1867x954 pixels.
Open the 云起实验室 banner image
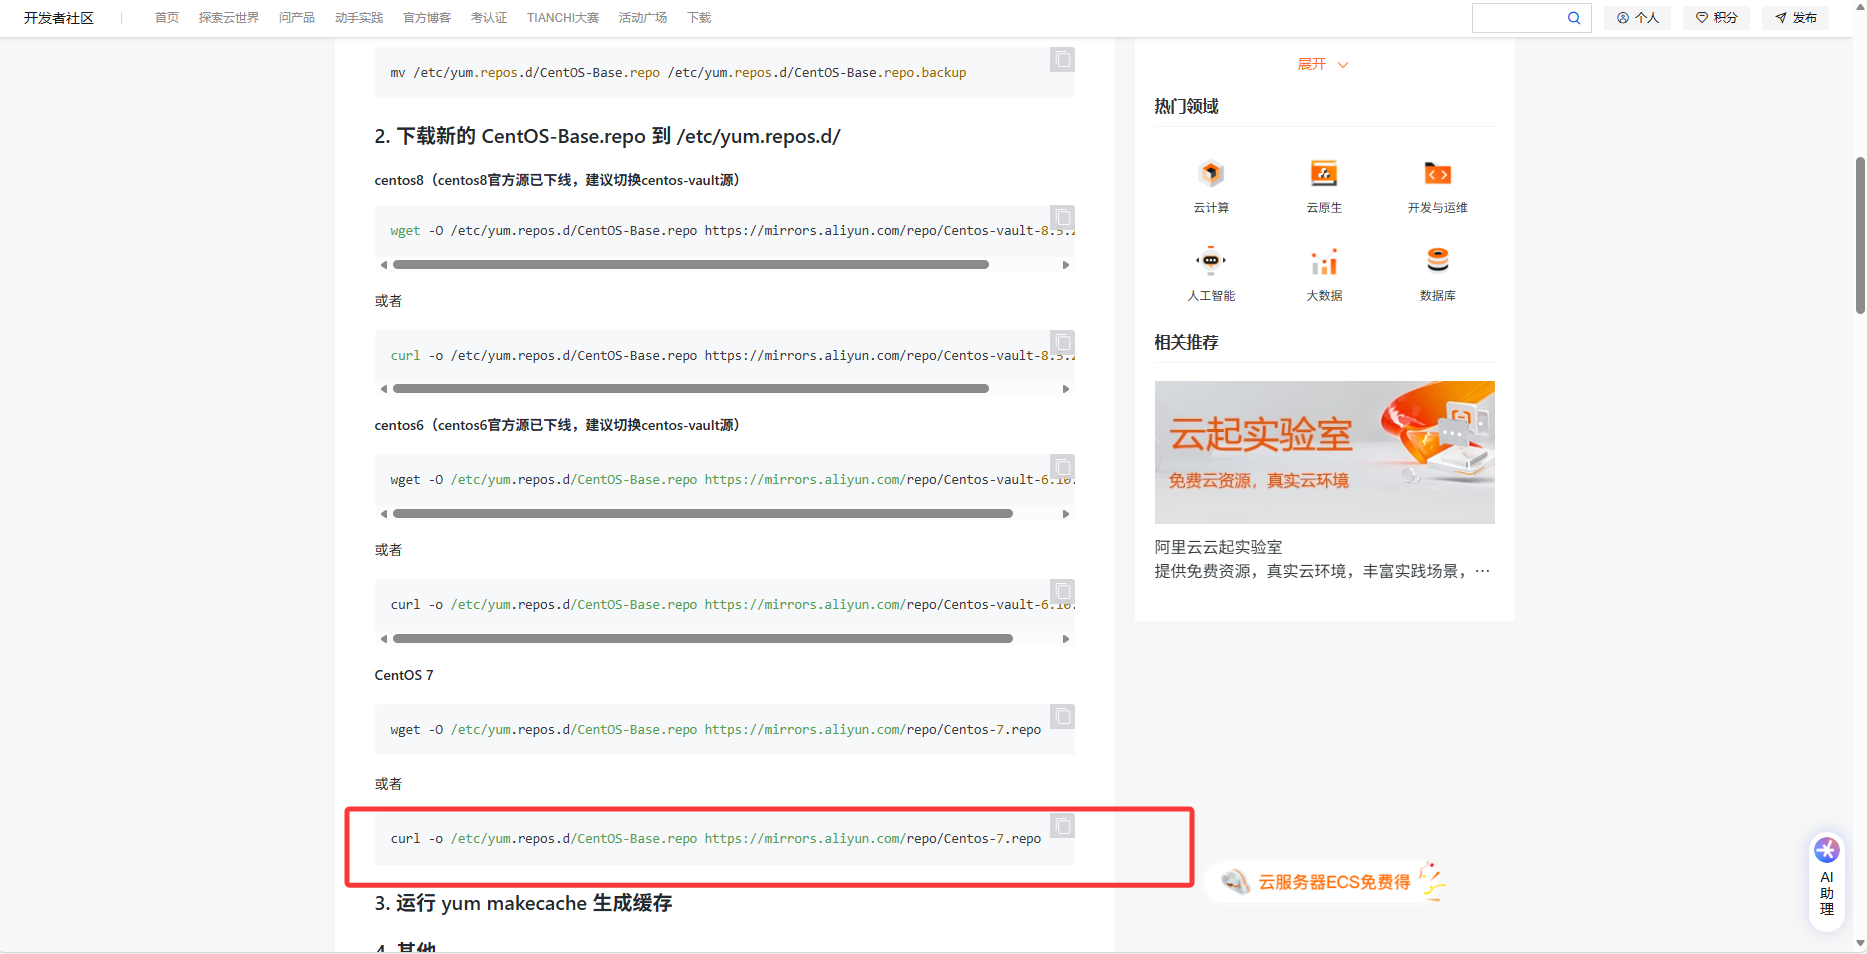(1325, 452)
